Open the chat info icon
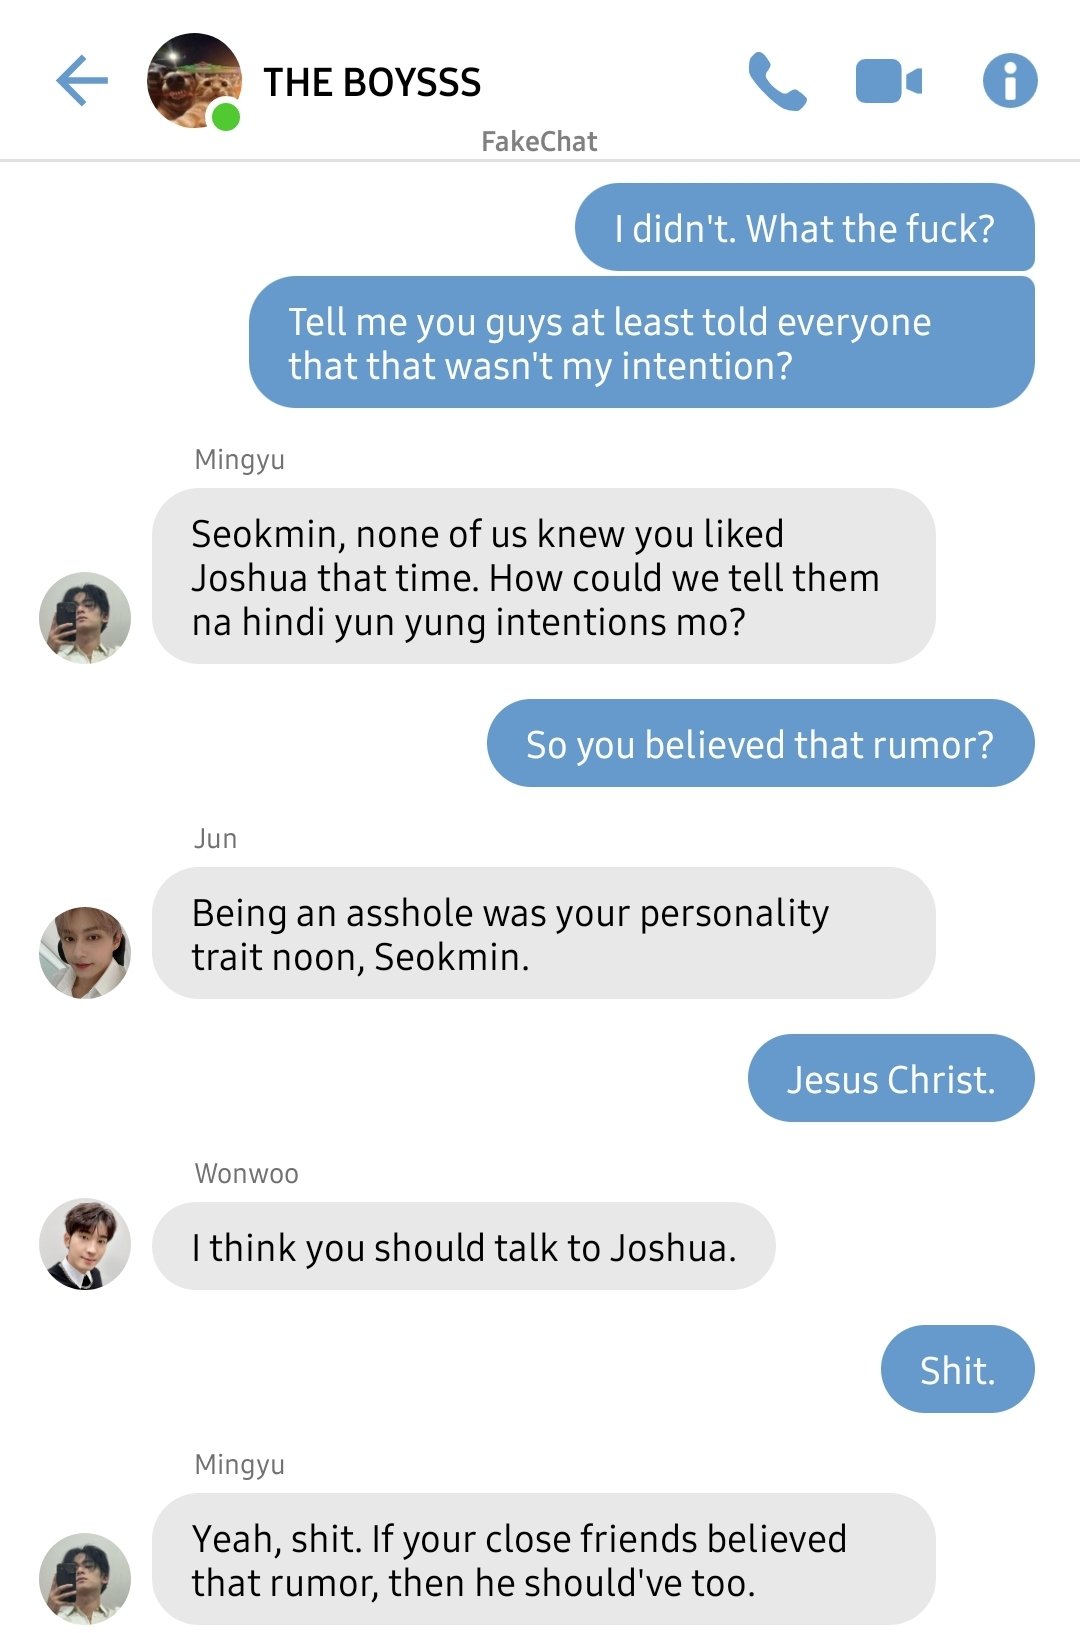Screen dimensions: 1080x1633 (1010, 81)
